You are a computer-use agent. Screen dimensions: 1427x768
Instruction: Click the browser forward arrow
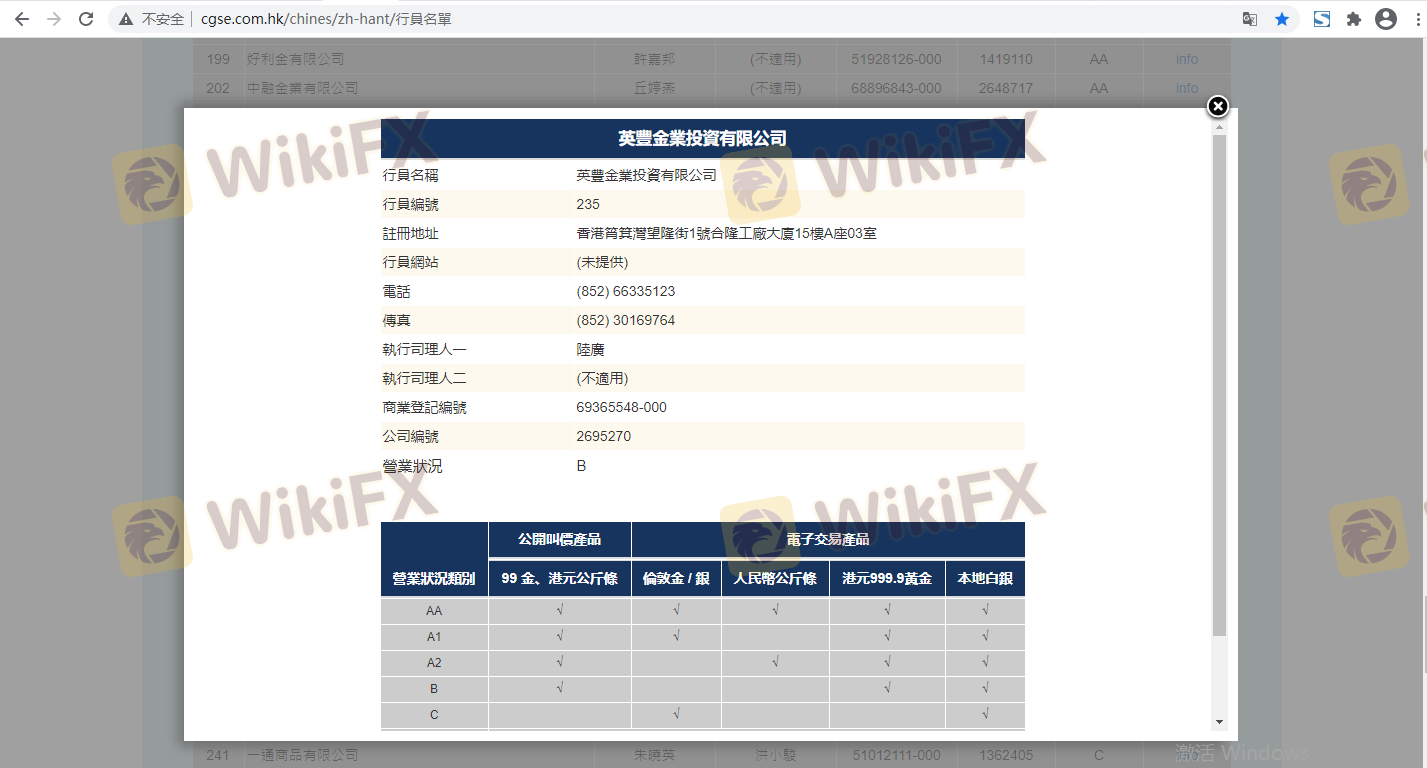coord(53,19)
